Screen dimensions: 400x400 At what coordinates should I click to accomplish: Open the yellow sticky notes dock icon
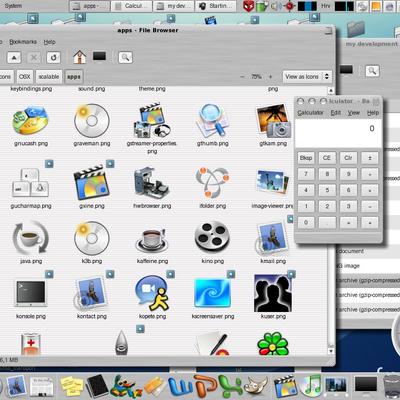tap(71, 387)
